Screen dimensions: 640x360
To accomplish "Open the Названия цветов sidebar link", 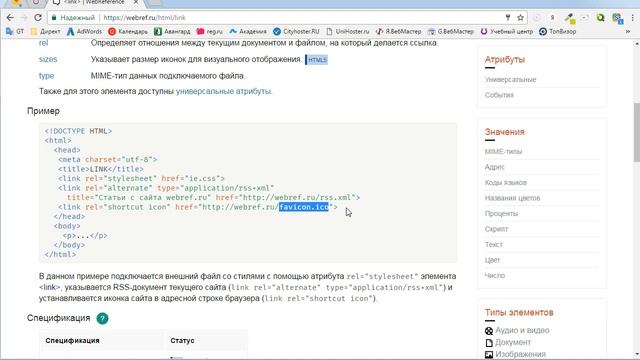I will click(x=512, y=198).
